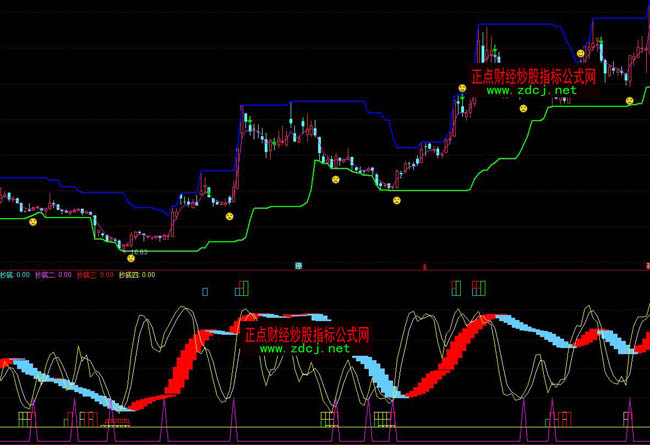Open the www.zdcj.net link in the lower indicator panel

(x=305, y=349)
